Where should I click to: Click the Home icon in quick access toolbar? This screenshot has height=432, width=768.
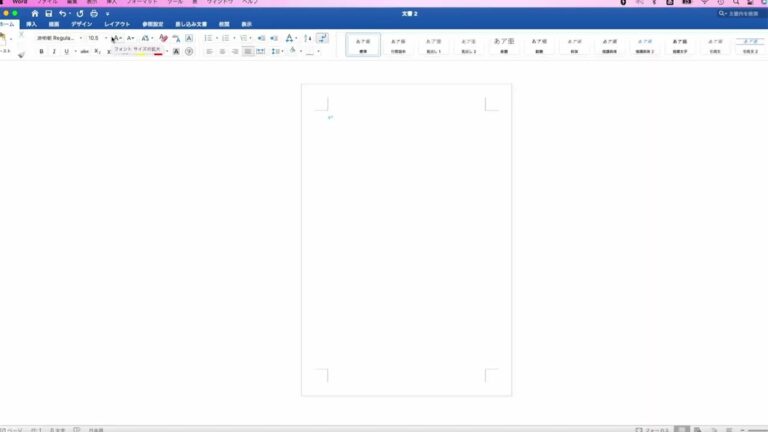pyautogui.click(x=35, y=14)
